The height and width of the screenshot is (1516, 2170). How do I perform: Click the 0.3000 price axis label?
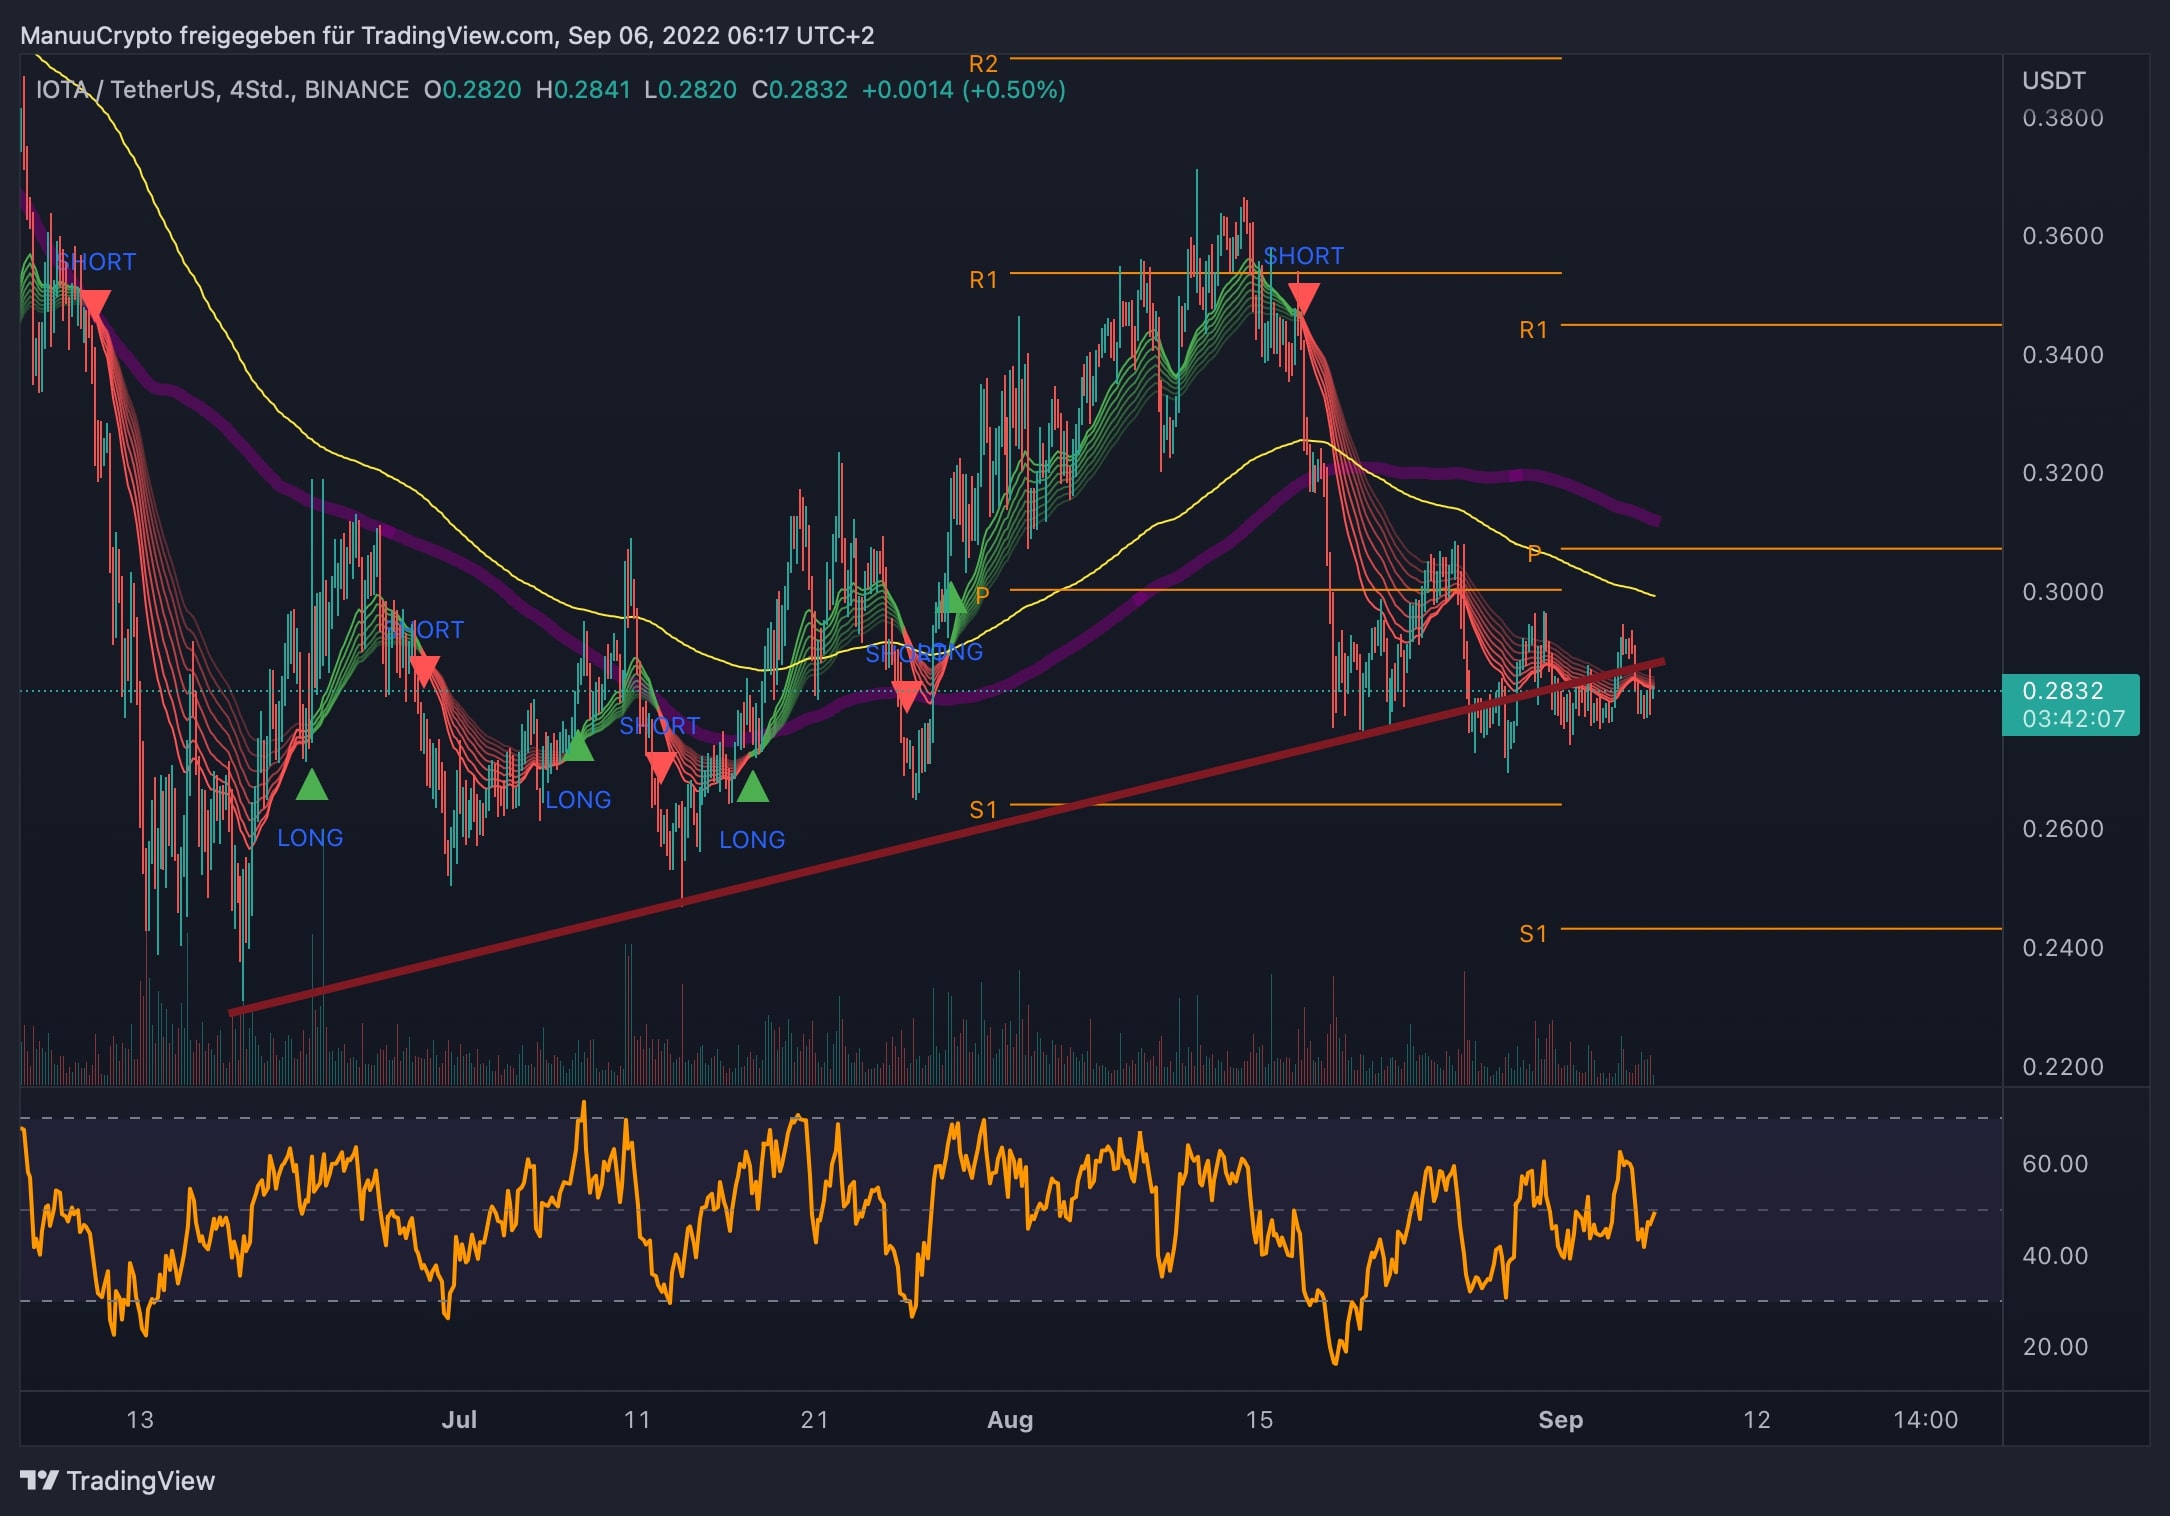2062,592
